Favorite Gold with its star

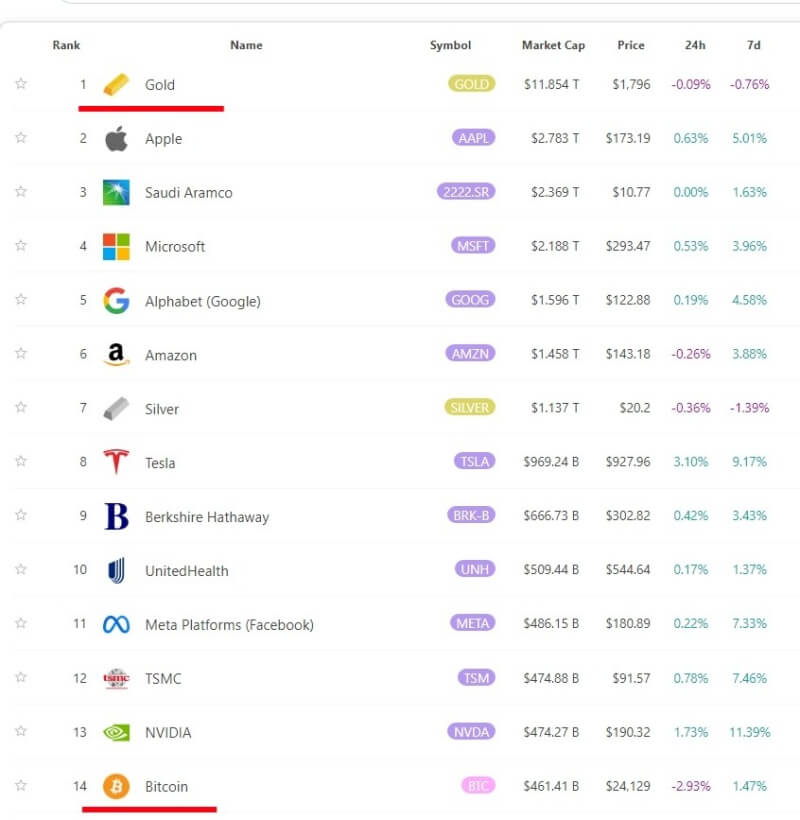coord(21,83)
